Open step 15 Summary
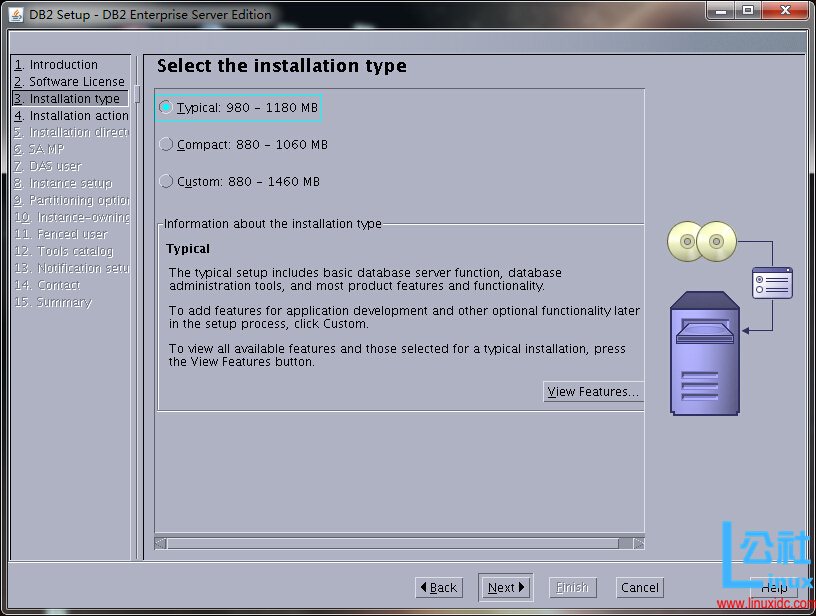Image resolution: width=816 pixels, height=616 pixels. (53, 302)
